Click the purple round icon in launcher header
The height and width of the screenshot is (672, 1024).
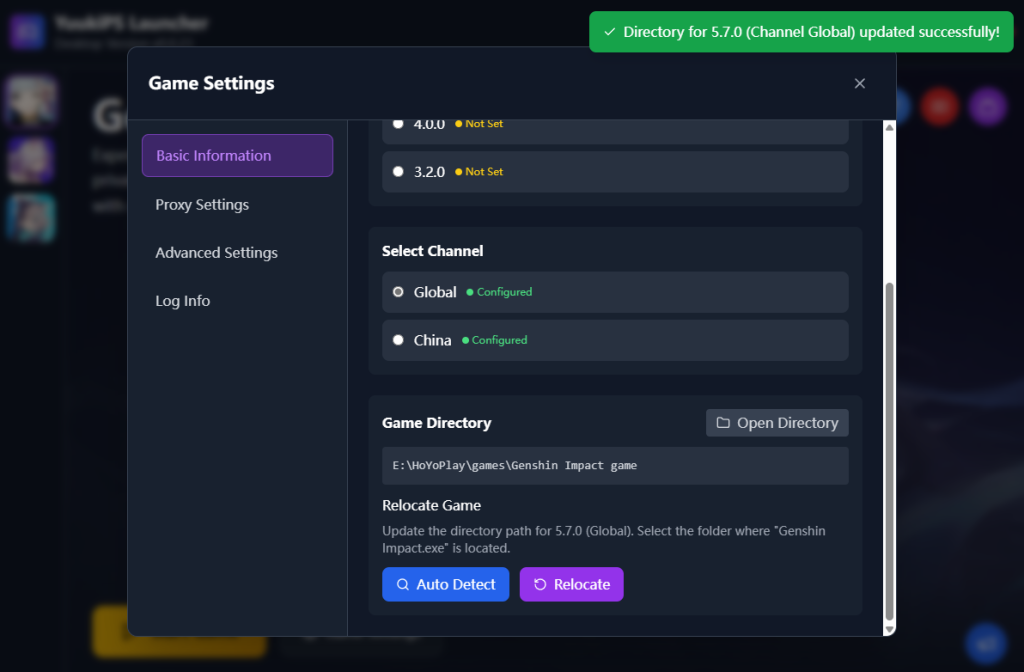[x=987, y=106]
